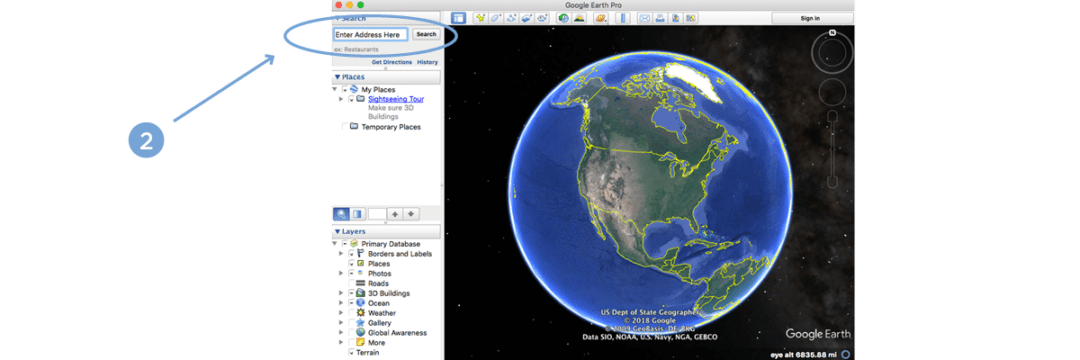Screen dimensions: 1080x360
Task: Enable the Gallery layer checkbox
Action: pos(351,323)
